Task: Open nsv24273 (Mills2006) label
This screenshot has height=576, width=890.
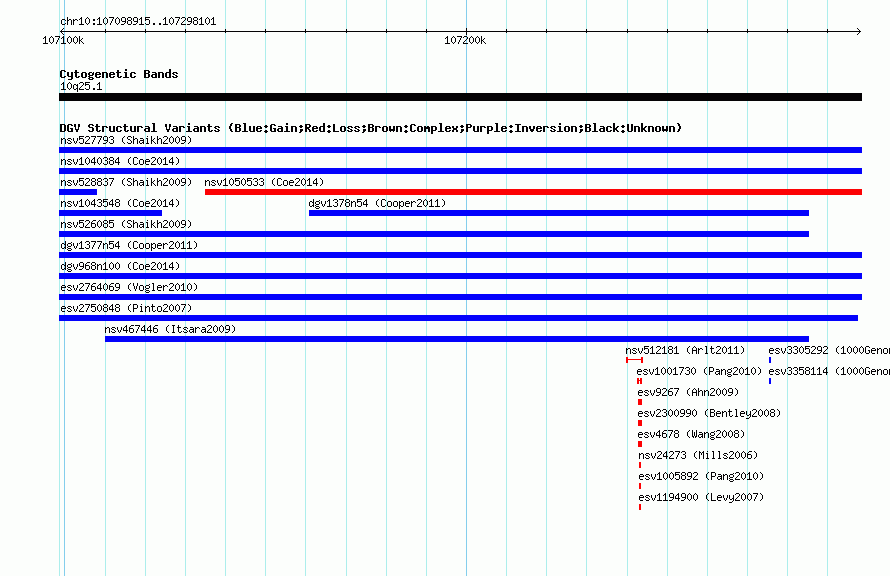Action: click(698, 455)
